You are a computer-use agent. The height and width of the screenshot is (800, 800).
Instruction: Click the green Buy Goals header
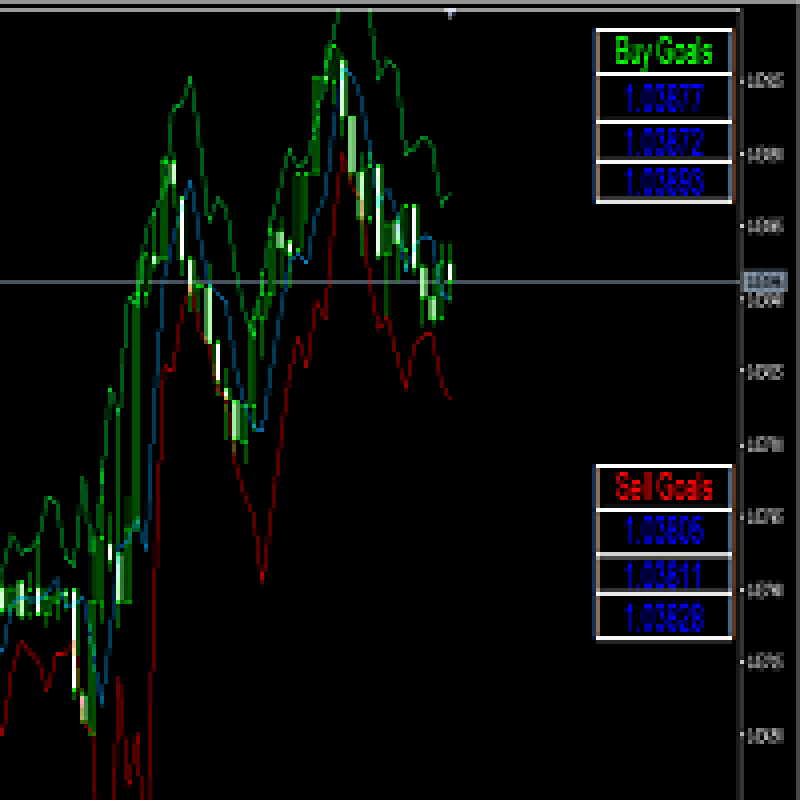click(x=664, y=52)
